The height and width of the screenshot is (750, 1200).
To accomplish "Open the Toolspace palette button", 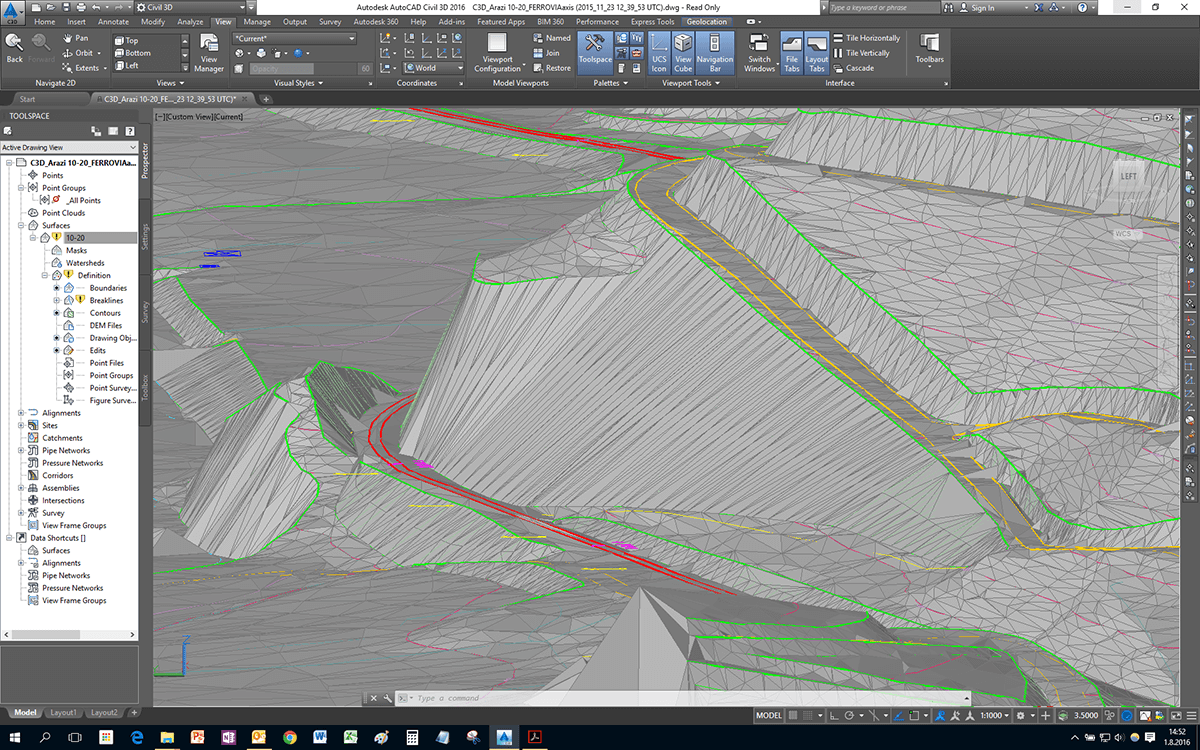I will (x=594, y=51).
